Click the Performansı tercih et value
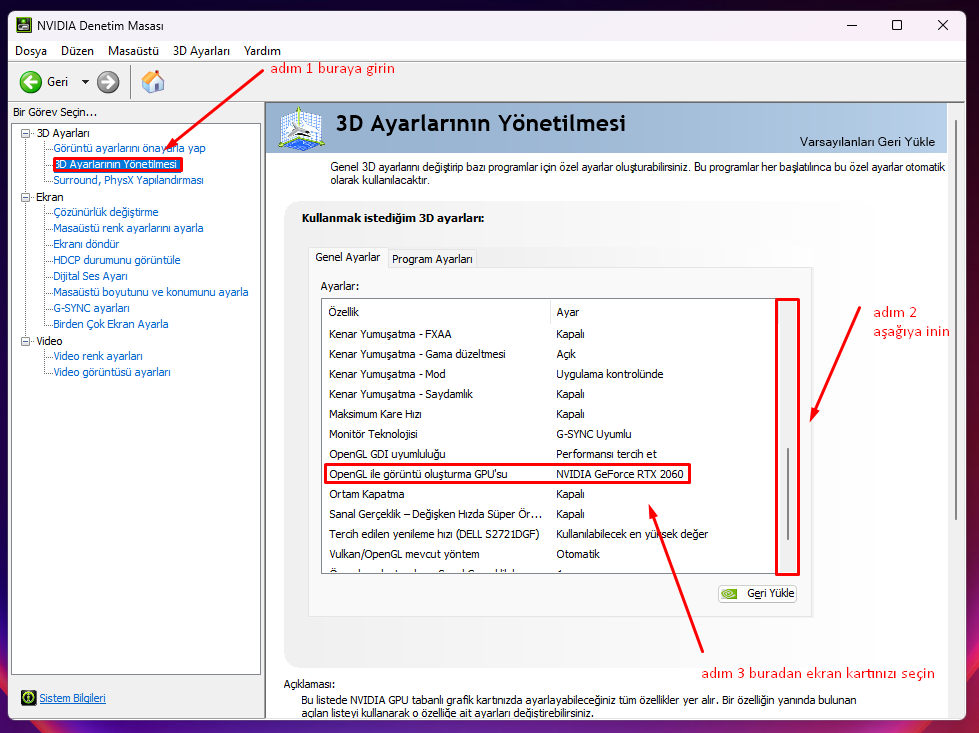The width and height of the screenshot is (979, 733). pos(606,454)
